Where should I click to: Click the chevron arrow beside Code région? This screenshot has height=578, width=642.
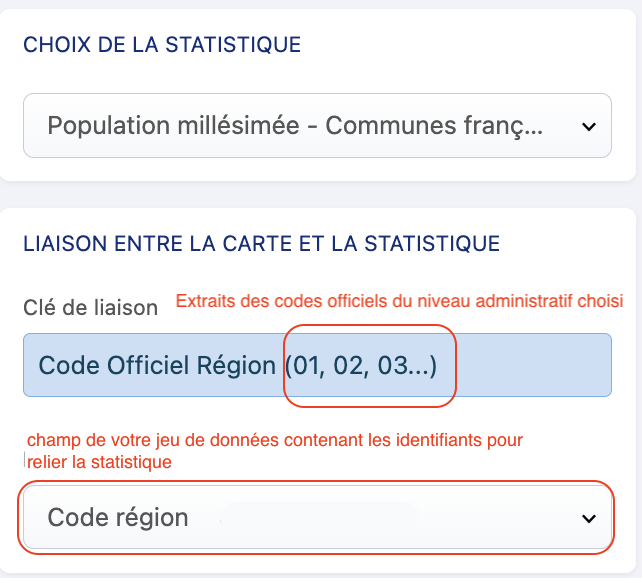point(587,518)
